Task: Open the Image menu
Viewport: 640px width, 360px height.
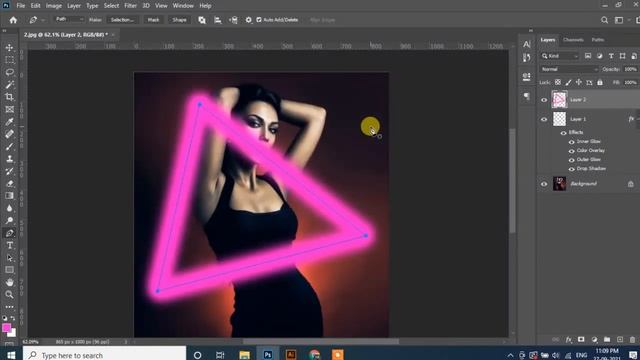Action: tap(53, 6)
